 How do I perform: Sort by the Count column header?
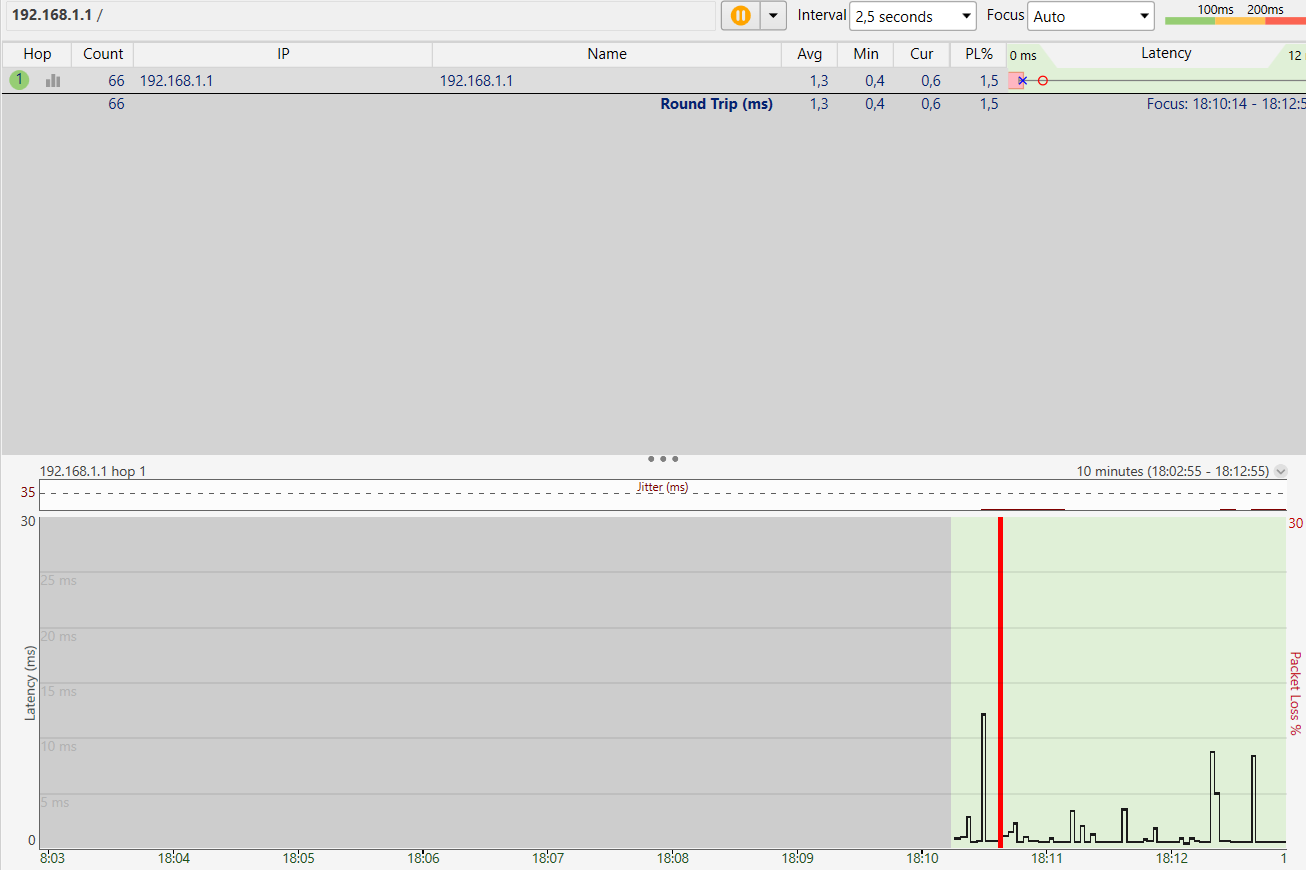point(103,54)
